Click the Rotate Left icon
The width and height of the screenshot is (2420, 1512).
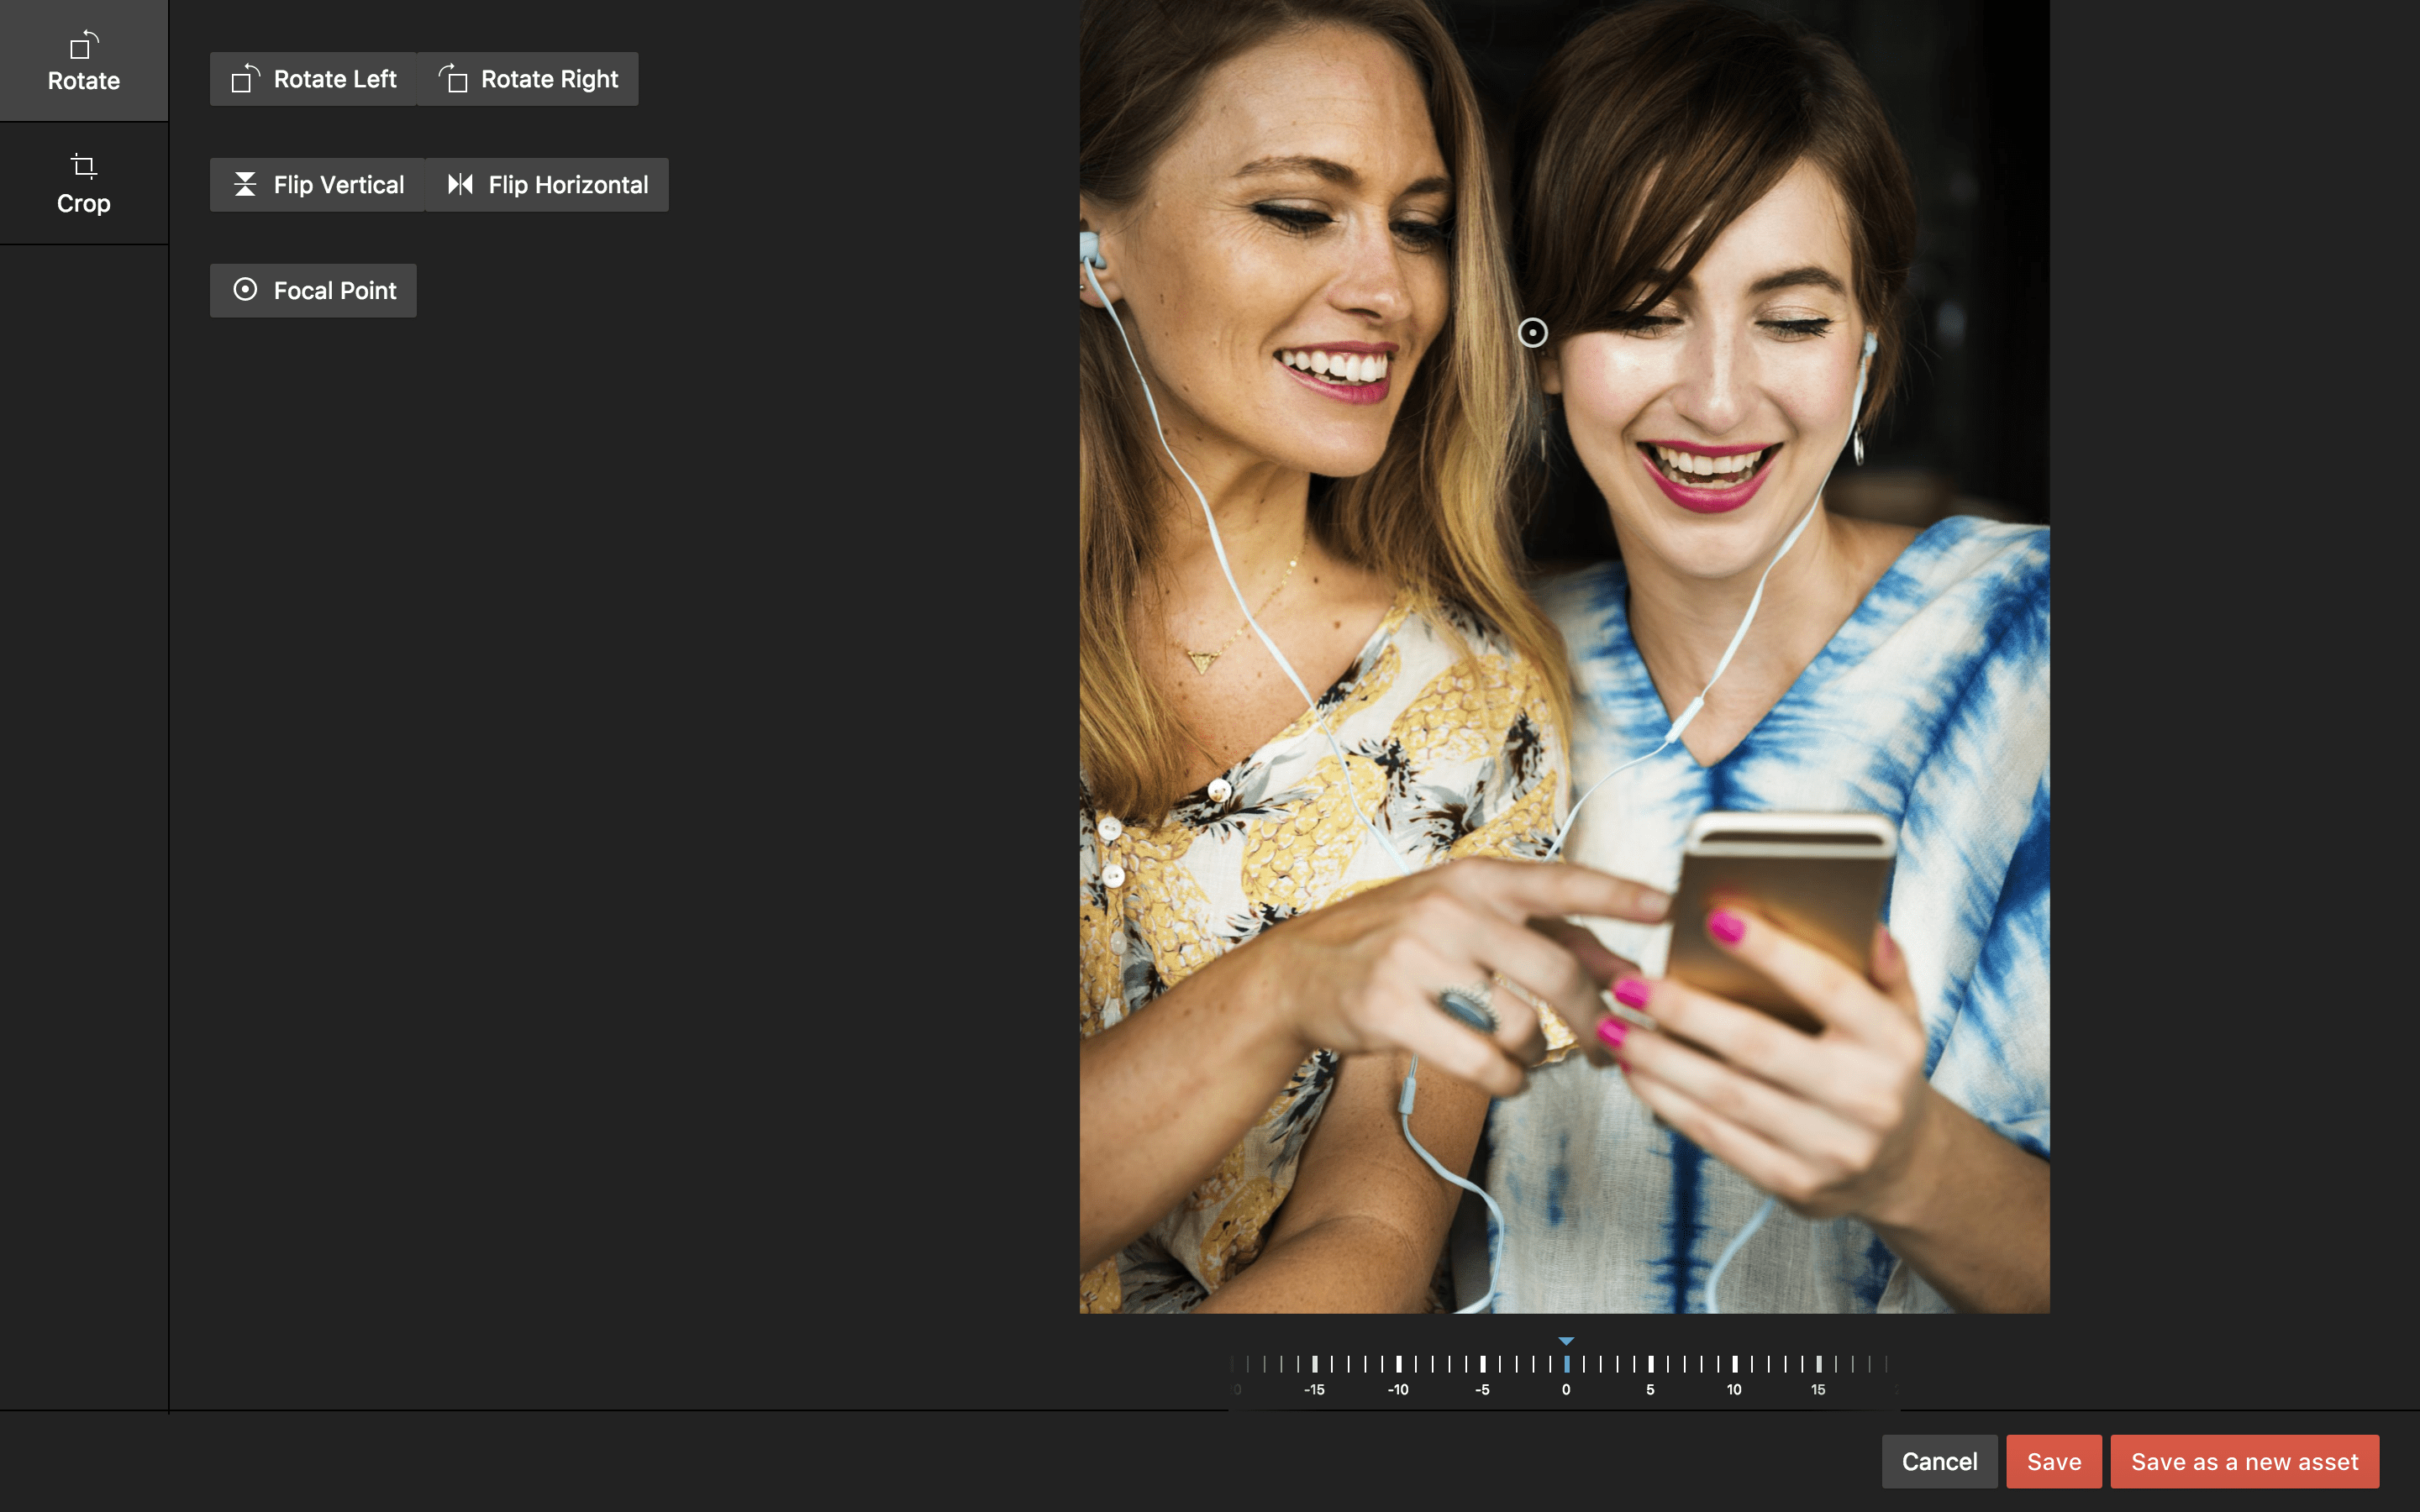coord(245,79)
